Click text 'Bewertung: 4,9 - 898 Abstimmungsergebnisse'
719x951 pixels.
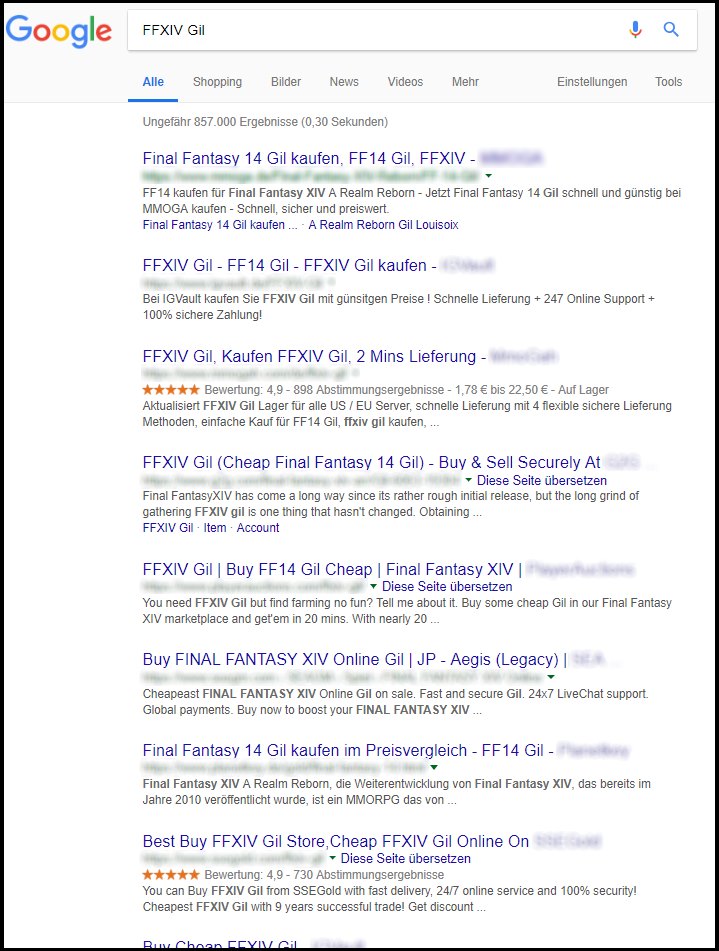[324, 389]
